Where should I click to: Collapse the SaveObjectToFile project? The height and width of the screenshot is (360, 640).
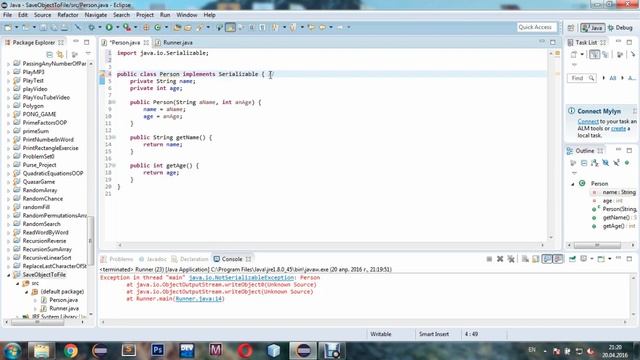[x=8, y=275]
